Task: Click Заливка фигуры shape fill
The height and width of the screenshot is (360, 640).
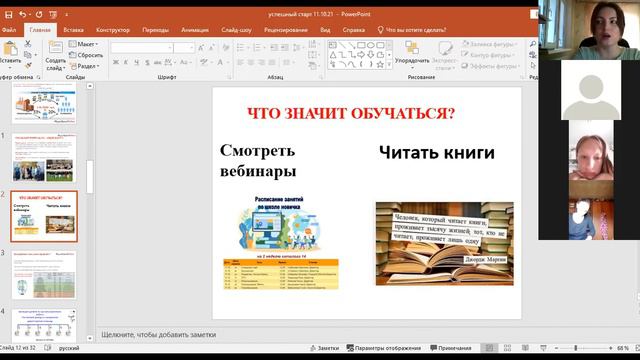Action: pos(490,44)
